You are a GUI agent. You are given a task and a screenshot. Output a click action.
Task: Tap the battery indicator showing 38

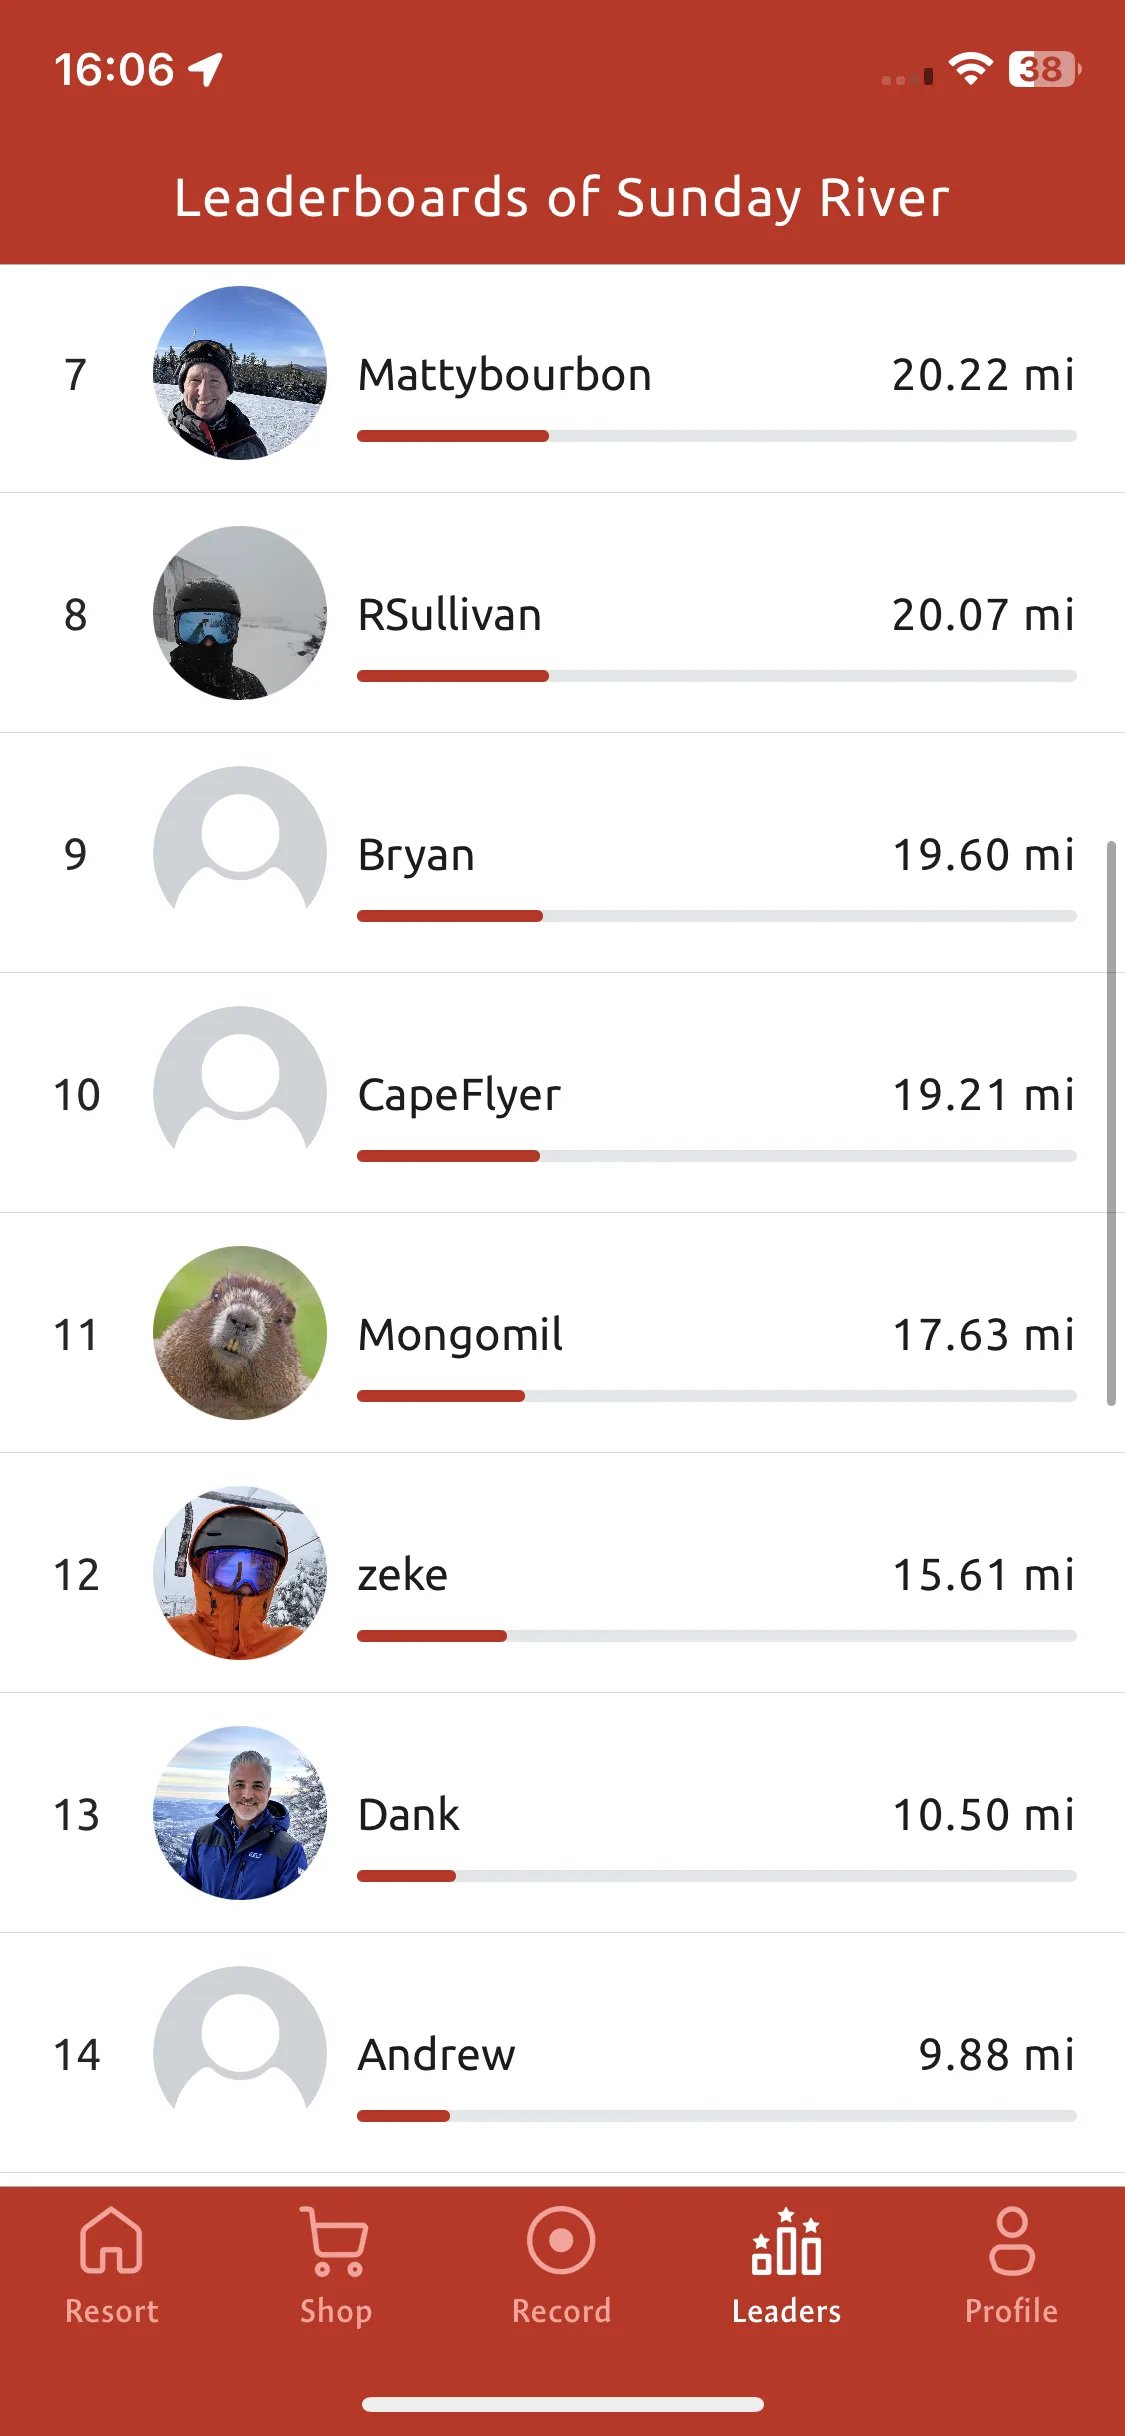(x=1044, y=69)
